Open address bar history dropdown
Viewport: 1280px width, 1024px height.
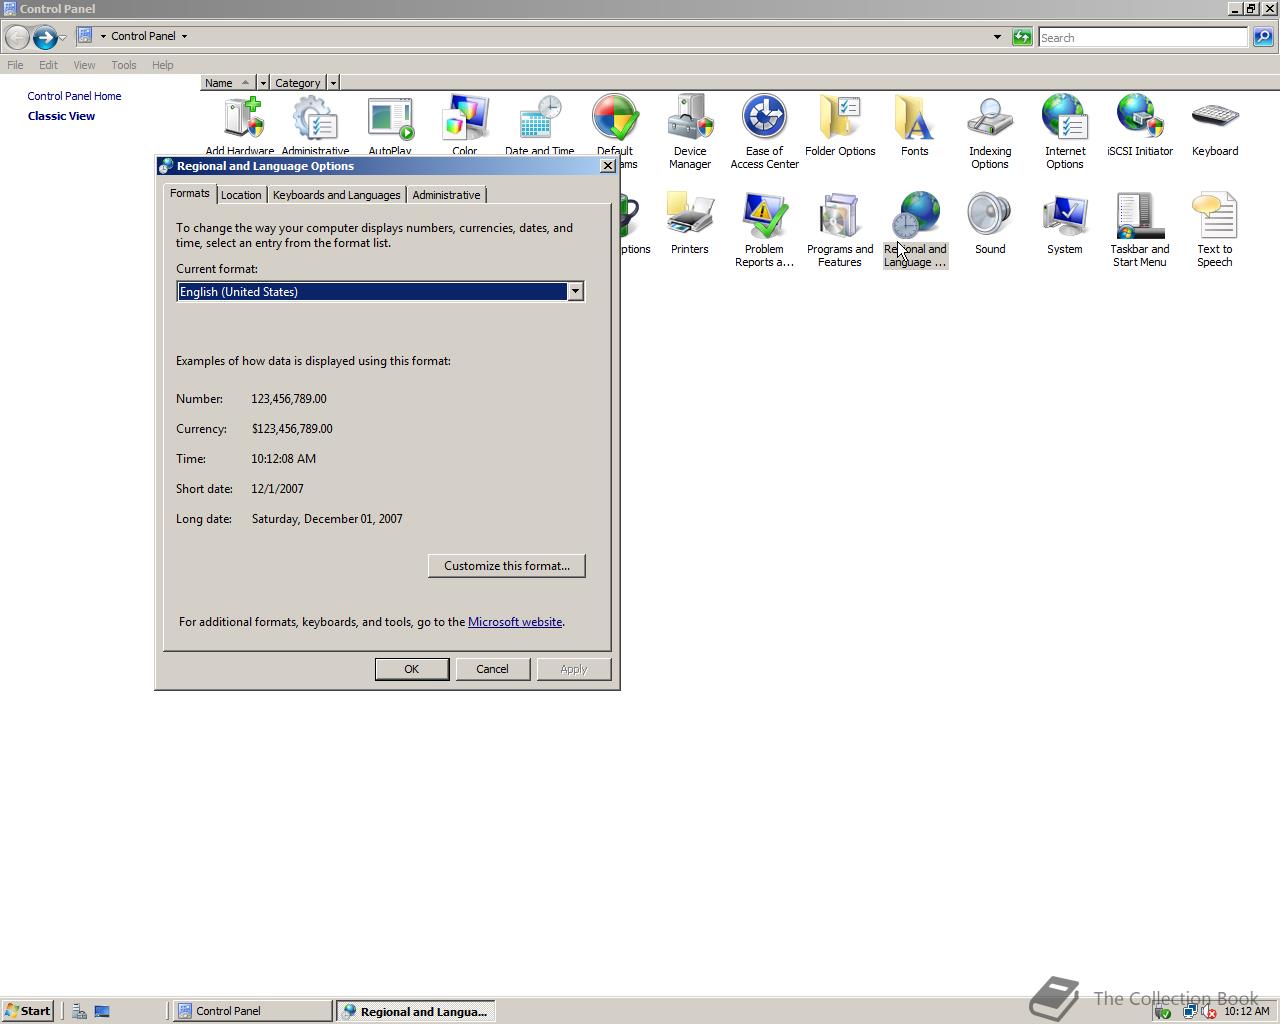click(x=997, y=37)
